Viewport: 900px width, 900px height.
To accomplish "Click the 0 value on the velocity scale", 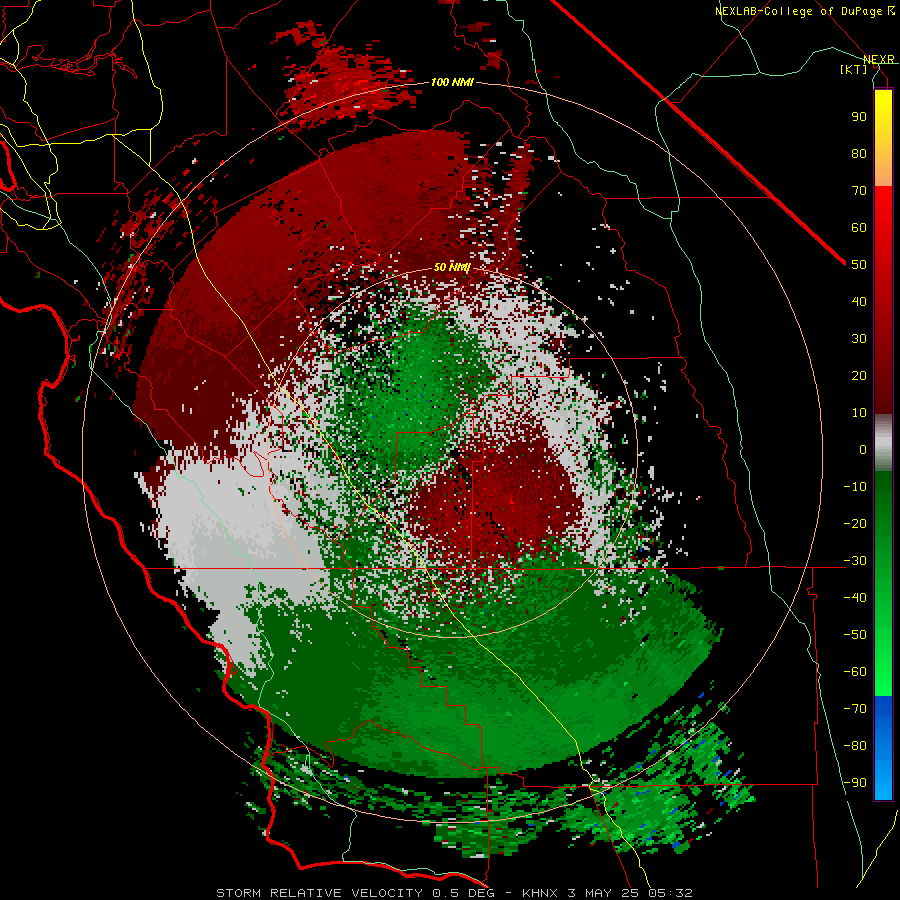I will pyautogui.click(x=863, y=450).
